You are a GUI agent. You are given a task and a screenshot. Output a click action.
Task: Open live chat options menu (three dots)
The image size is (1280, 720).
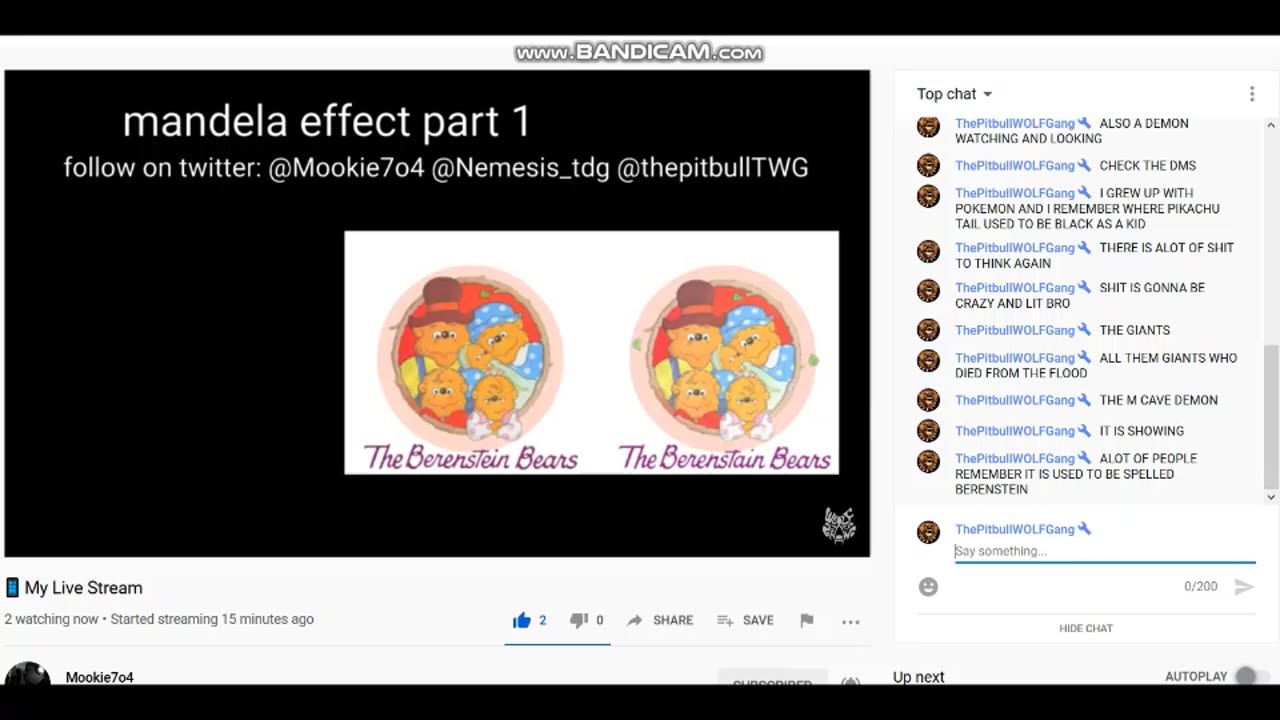(1251, 94)
